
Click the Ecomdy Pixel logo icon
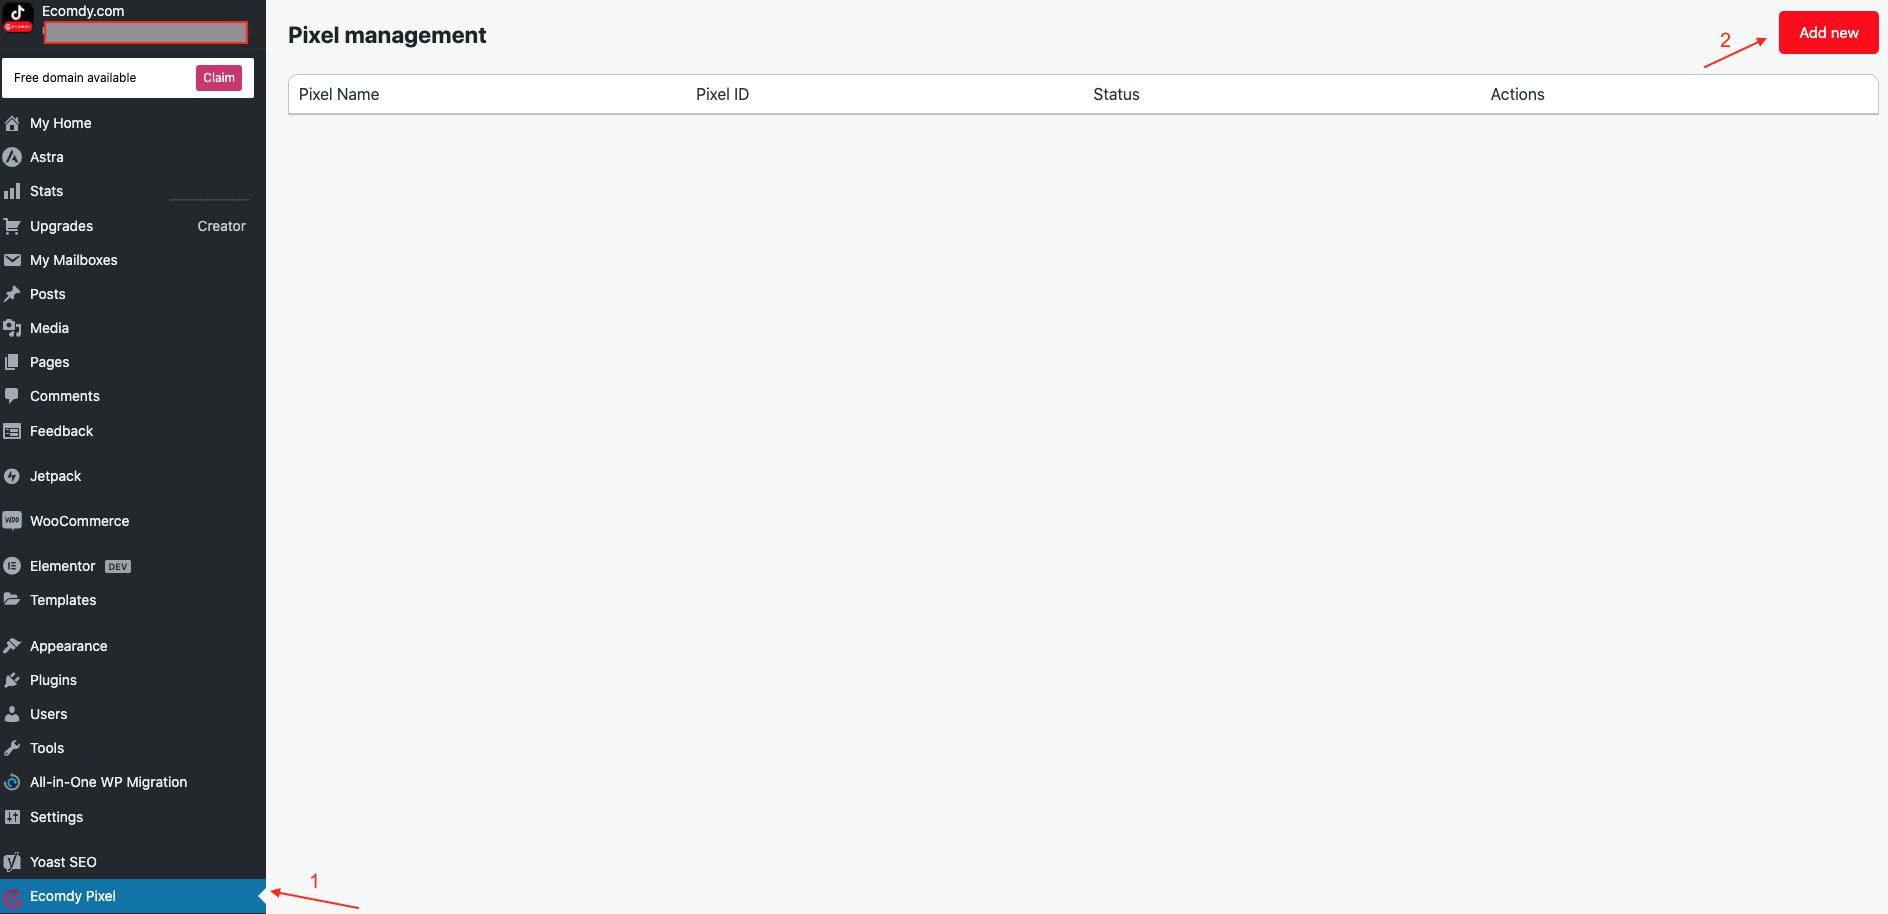tap(12, 897)
